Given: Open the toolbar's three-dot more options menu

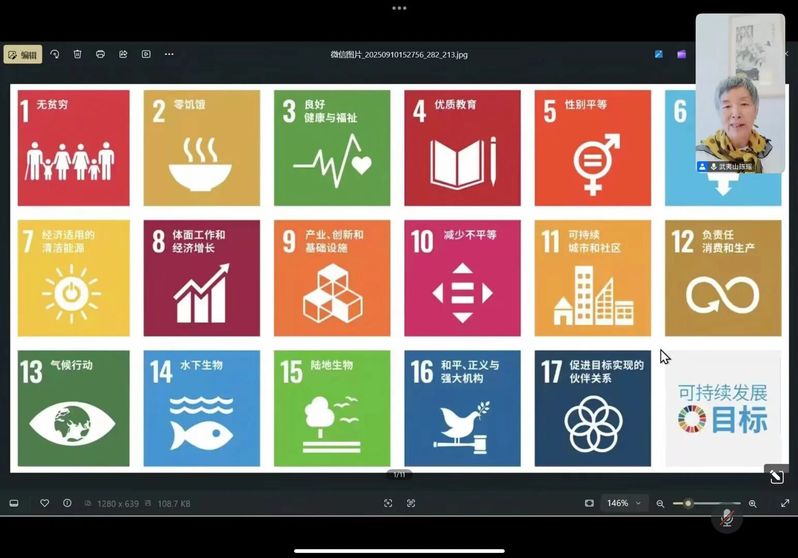Looking at the screenshot, I should click(x=169, y=54).
